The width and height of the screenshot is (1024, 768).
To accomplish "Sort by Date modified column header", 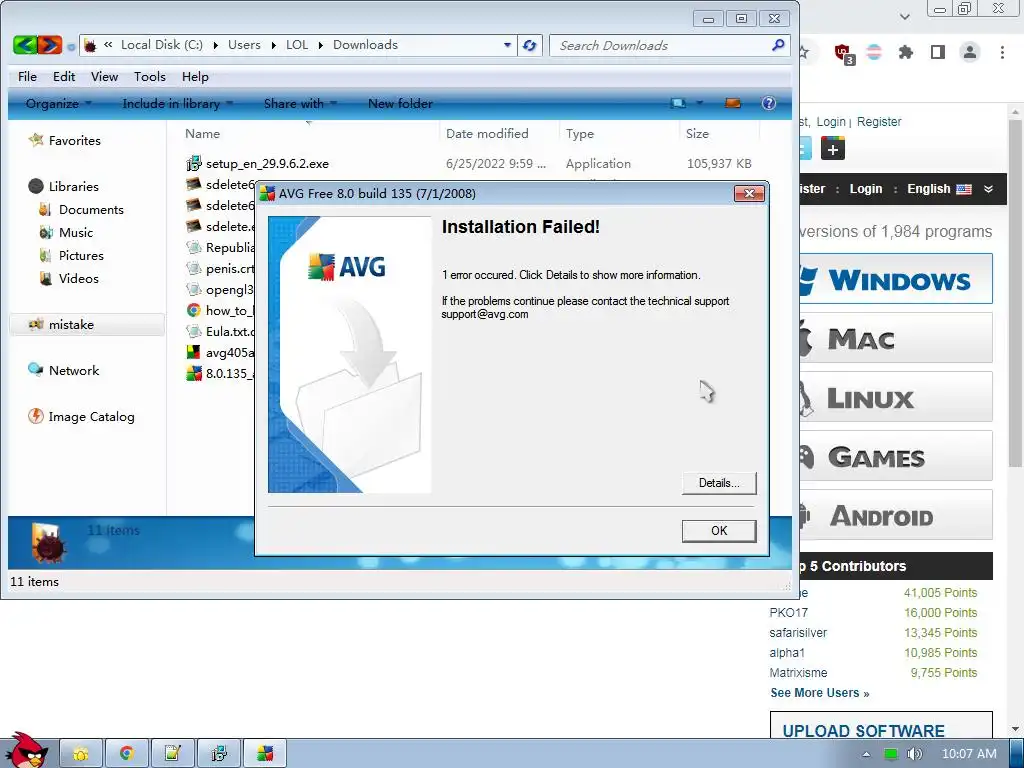I will (487, 133).
